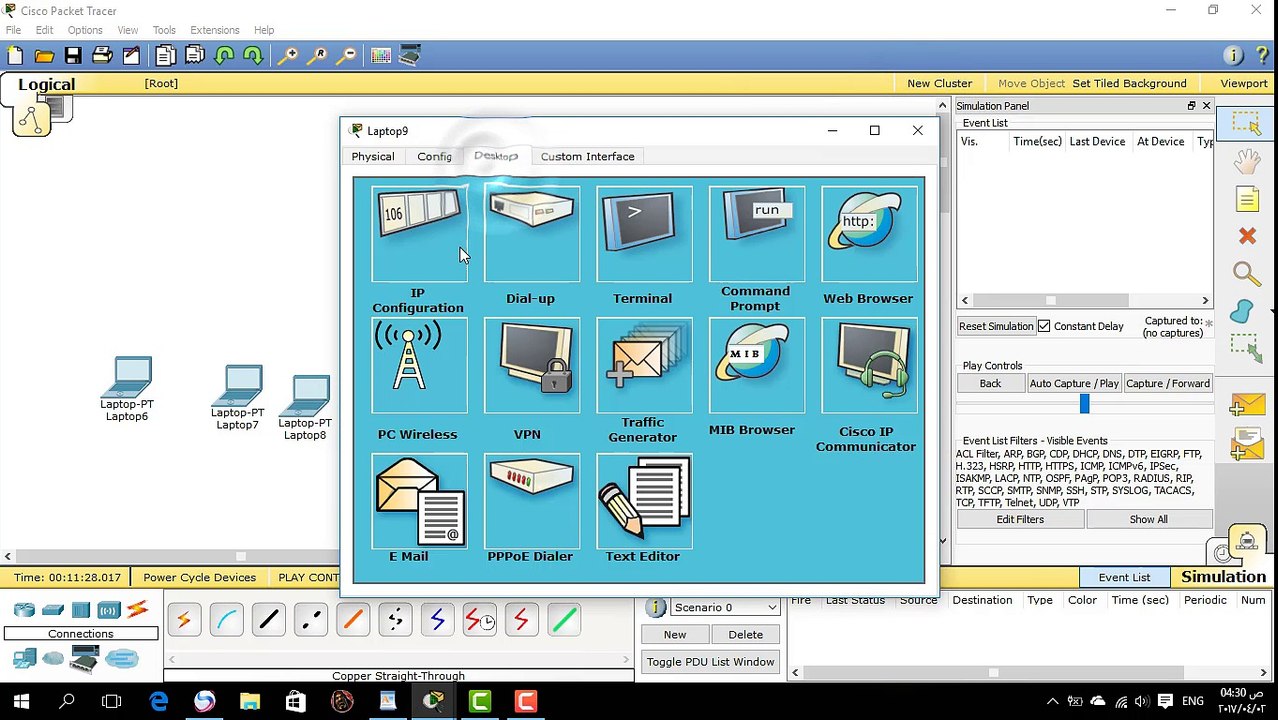Open the drawing palette icon
This screenshot has height=720, width=1278.
tap(381, 56)
